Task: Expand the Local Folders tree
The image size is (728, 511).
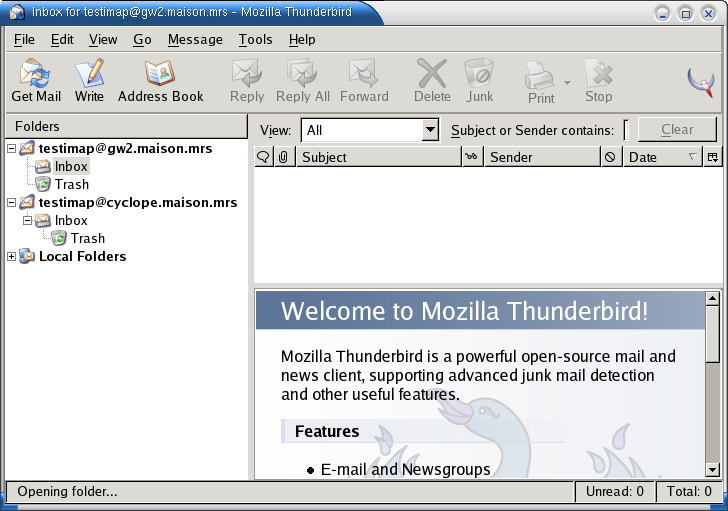Action: 11,257
